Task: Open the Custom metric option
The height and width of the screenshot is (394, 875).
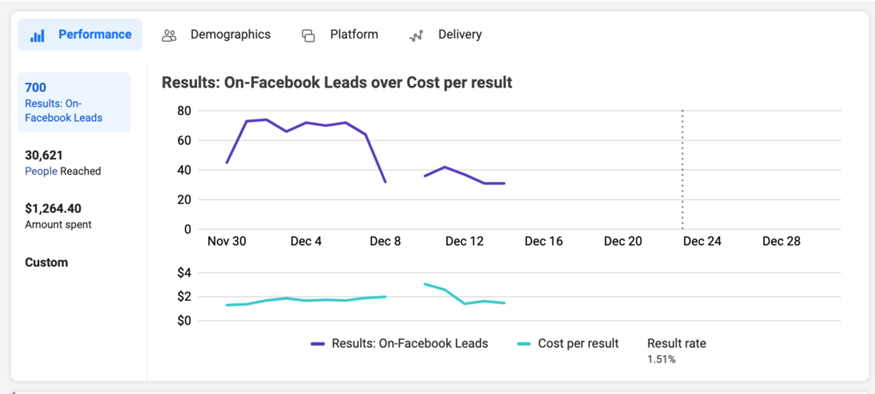Action: pos(46,262)
